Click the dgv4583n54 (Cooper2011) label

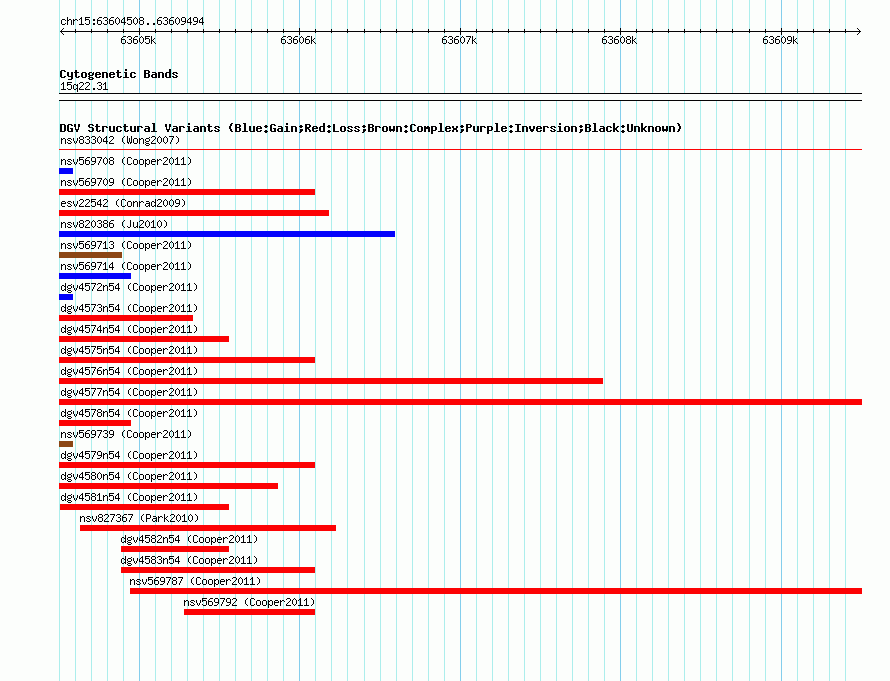click(x=189, y=560)
